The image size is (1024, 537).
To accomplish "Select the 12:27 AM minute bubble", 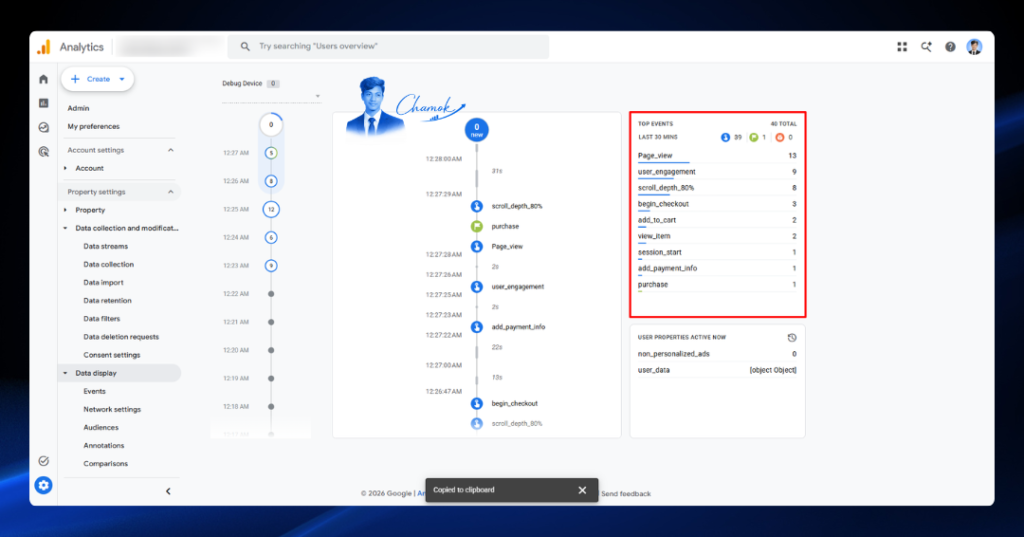I will (271, 153).
